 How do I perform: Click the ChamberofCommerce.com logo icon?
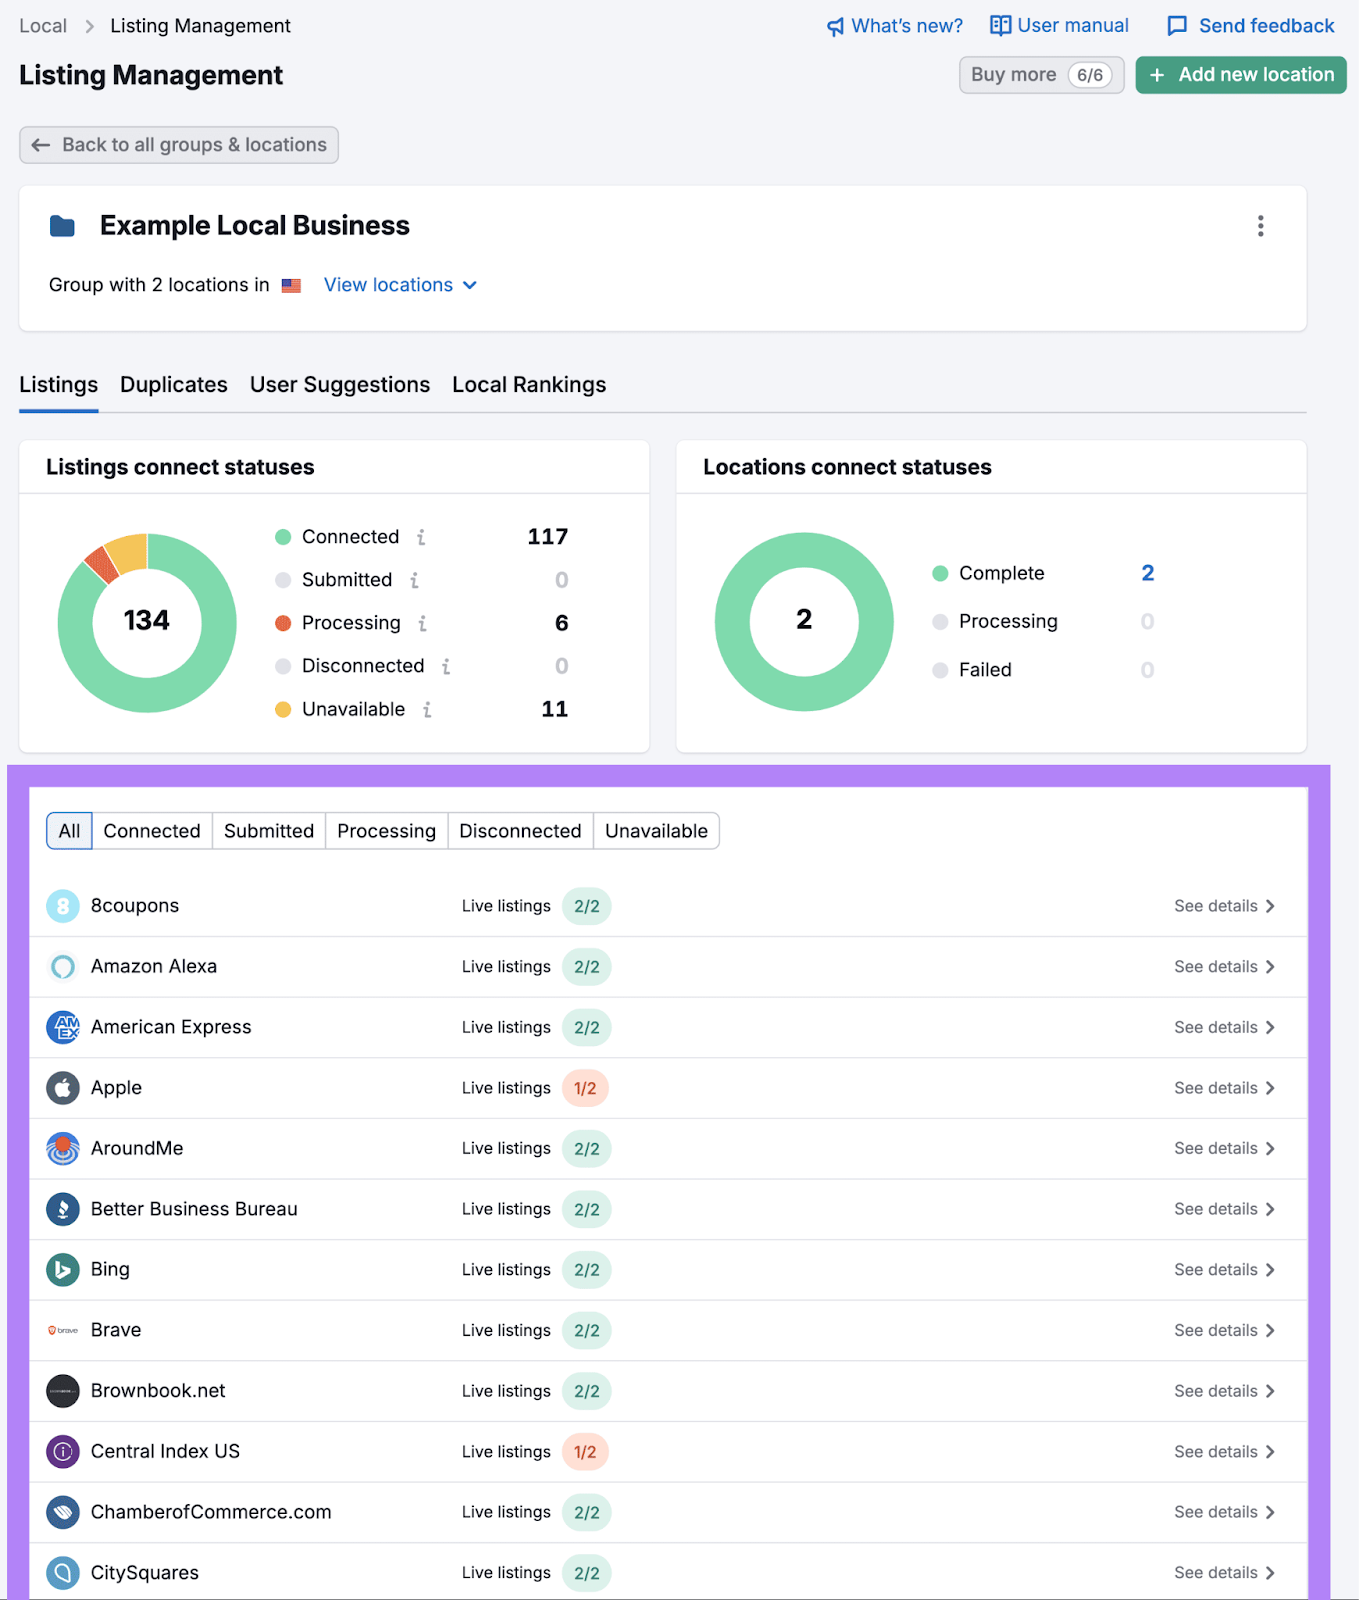coord(63,1512)
